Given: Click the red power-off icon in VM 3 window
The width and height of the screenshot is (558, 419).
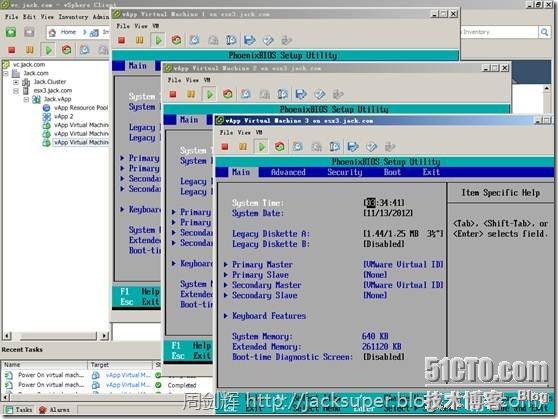Looking at the screenshot, I should pyautogui.click(x=225, y=147).
